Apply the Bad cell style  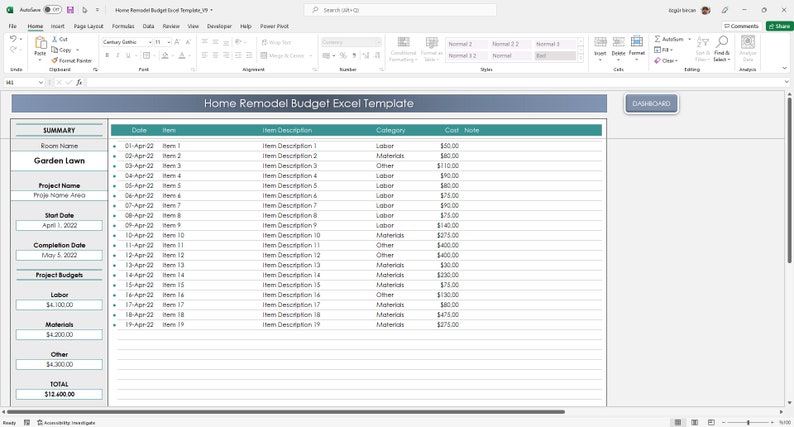pyautogui.click(x=555, y=56)
